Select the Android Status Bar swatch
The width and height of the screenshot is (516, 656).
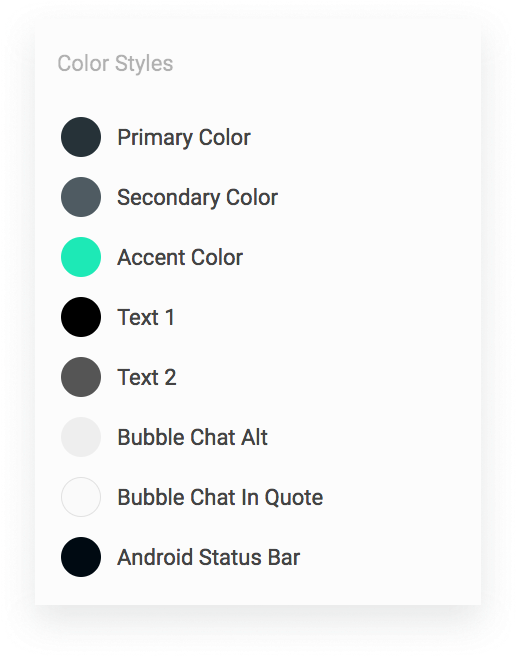81,557
